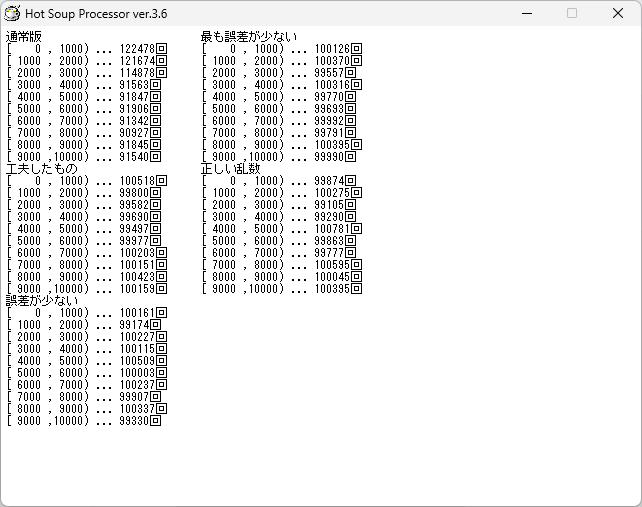This screenshot has height=507, width=642.
Task: Click the value 99800
Action: (x=134, y=192)
